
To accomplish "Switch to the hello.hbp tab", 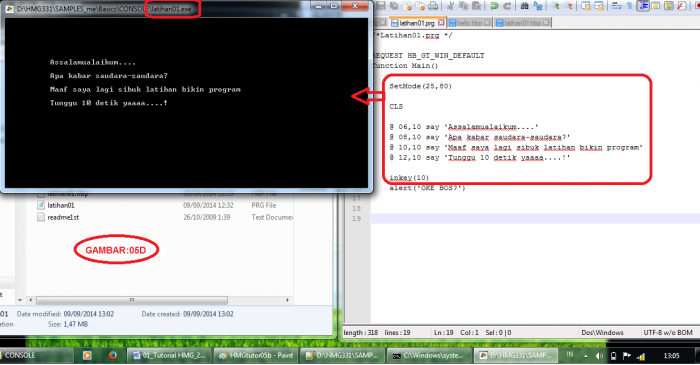I will (469, 23).
